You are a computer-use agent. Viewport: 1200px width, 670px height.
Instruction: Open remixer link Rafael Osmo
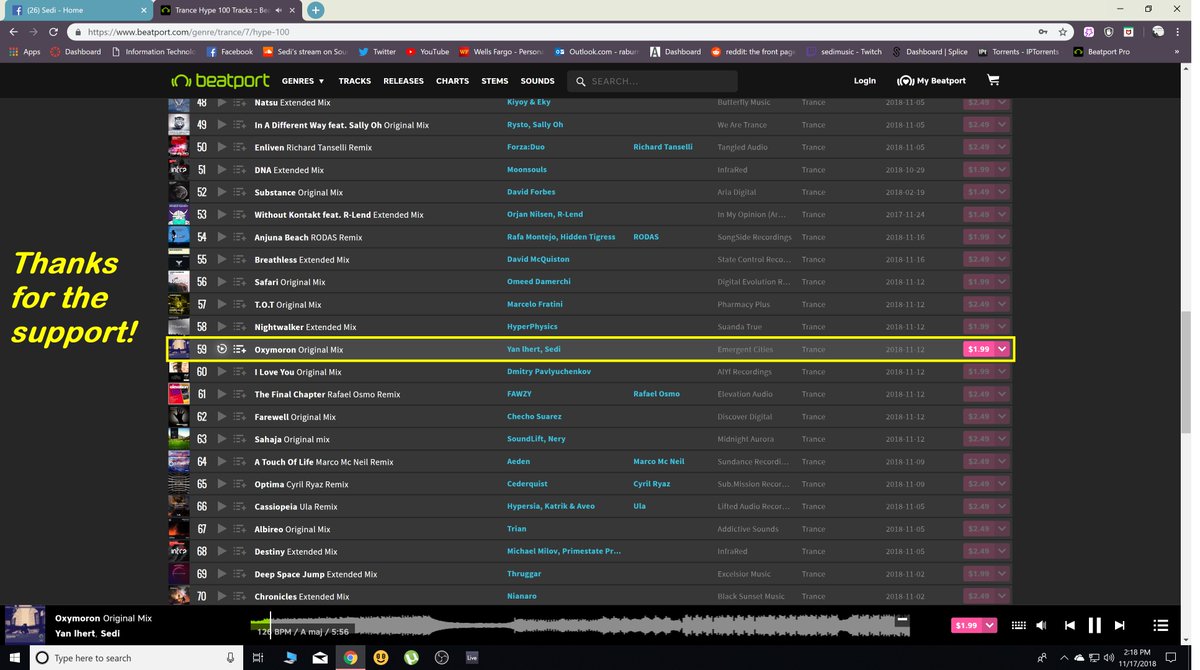tap(656, 394)
